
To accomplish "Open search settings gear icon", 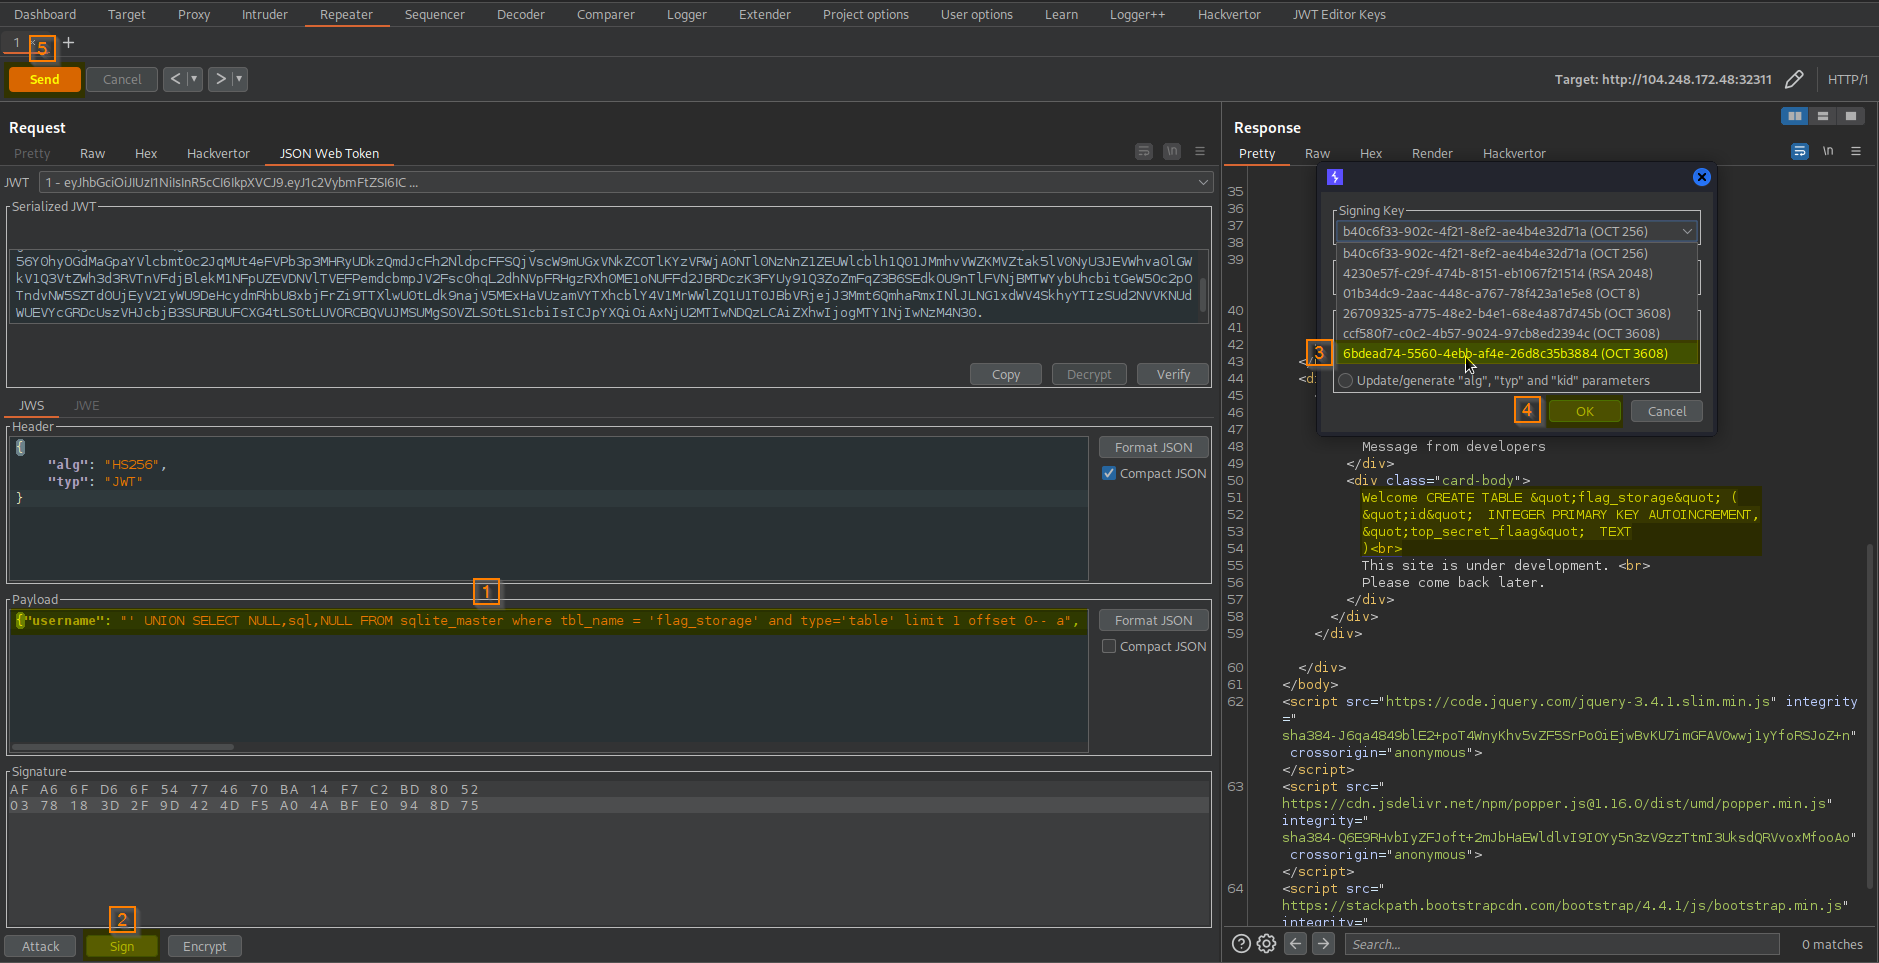I will 1266,943.
